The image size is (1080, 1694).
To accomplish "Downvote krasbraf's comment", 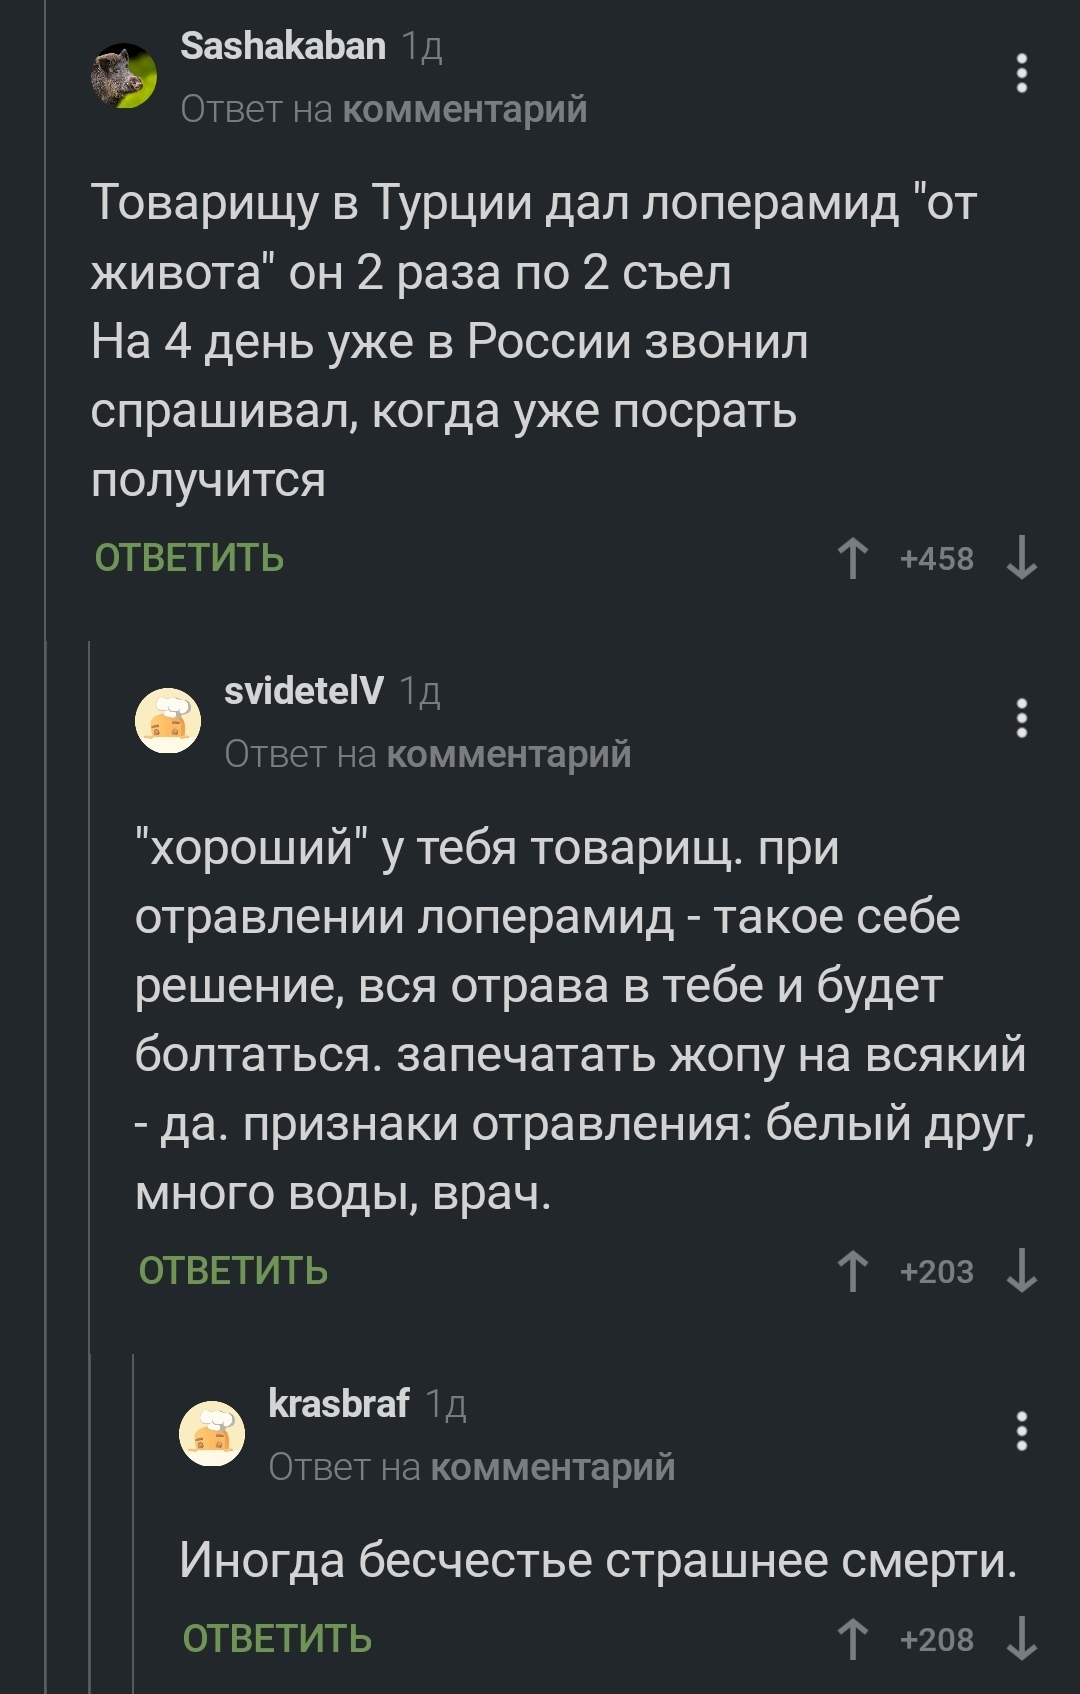I will (1021, 1640).
